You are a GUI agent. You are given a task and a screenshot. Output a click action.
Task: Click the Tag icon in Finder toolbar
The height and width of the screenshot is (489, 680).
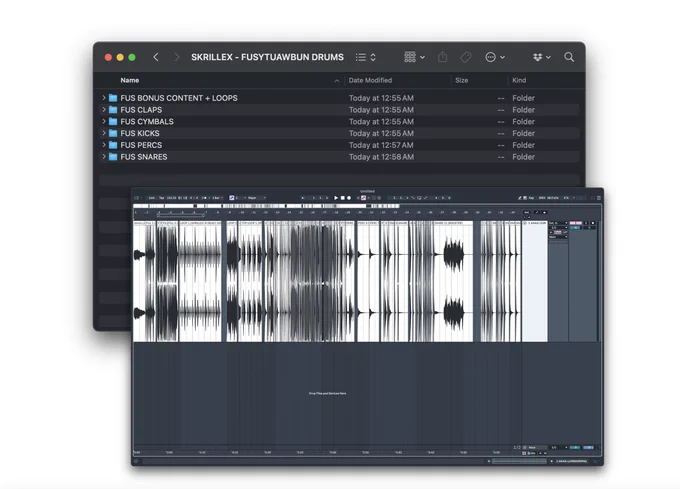[466, 57]
